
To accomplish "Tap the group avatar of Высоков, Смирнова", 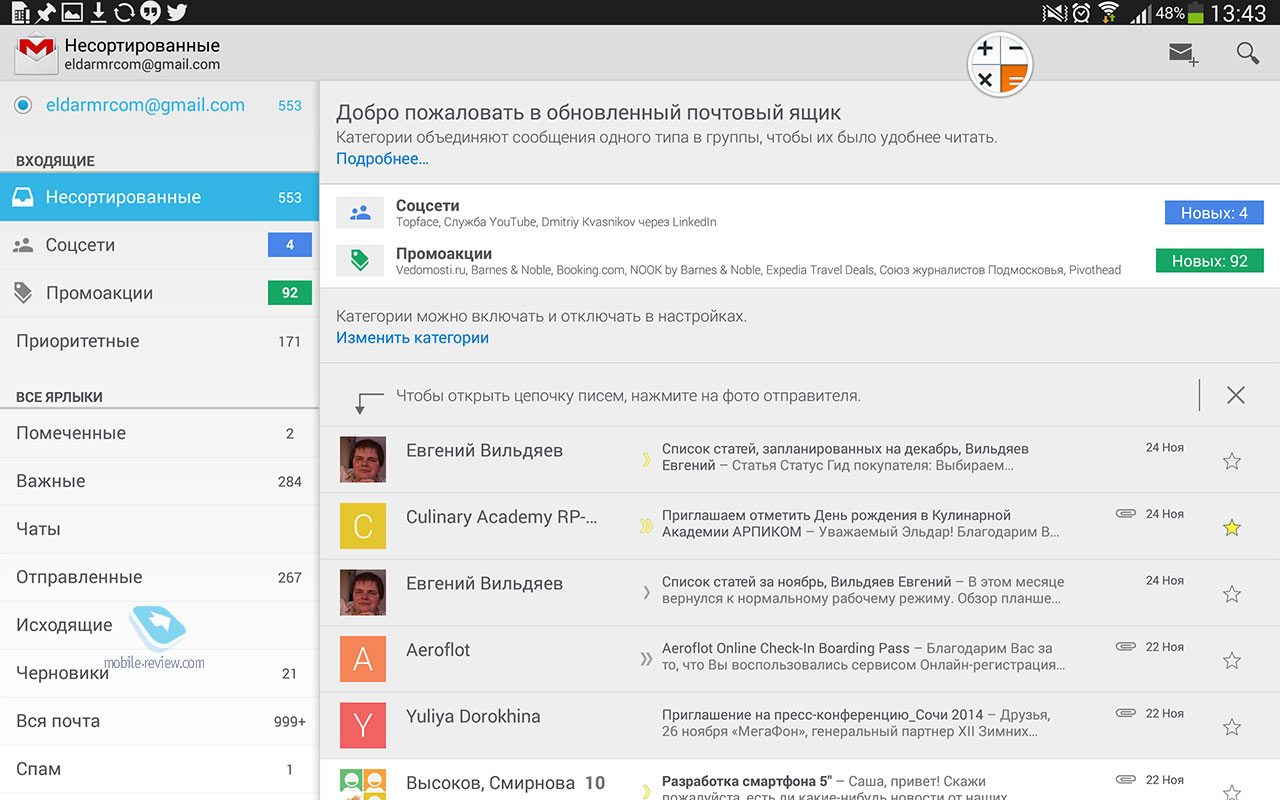I will pyautogui.click(x=363, y=785).
